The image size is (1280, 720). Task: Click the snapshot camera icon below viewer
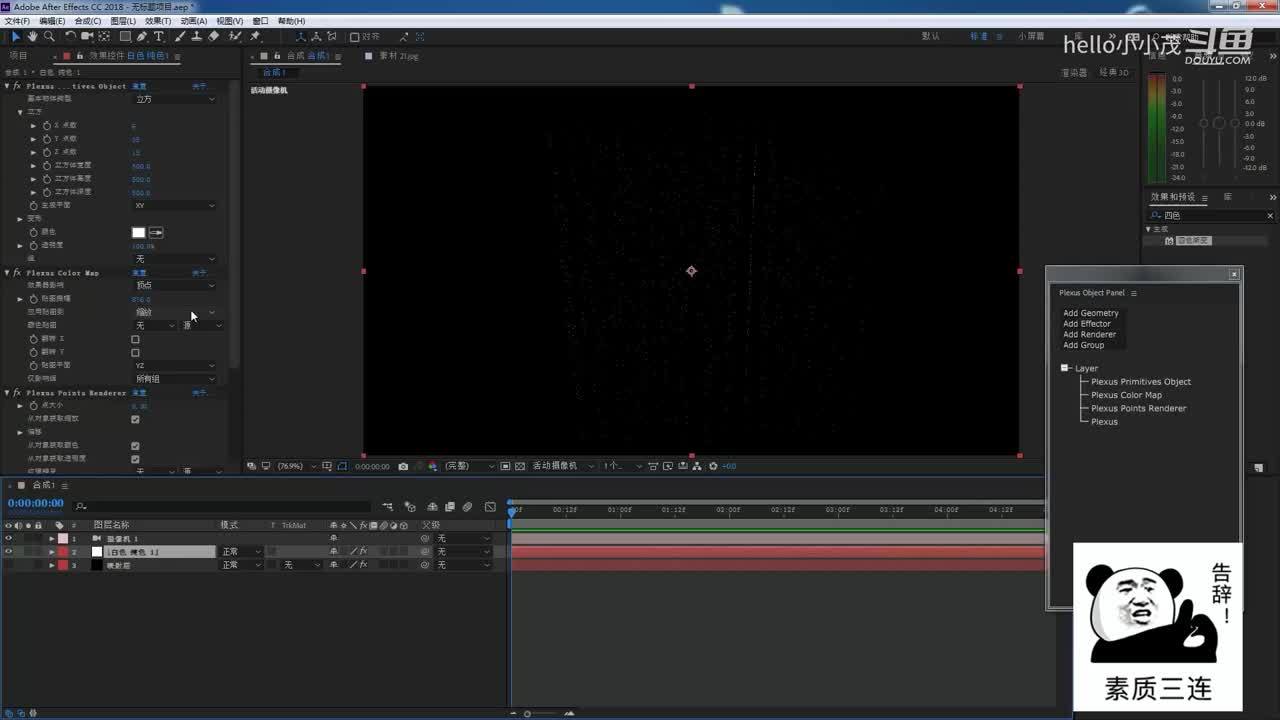click(x=403, y=466)
